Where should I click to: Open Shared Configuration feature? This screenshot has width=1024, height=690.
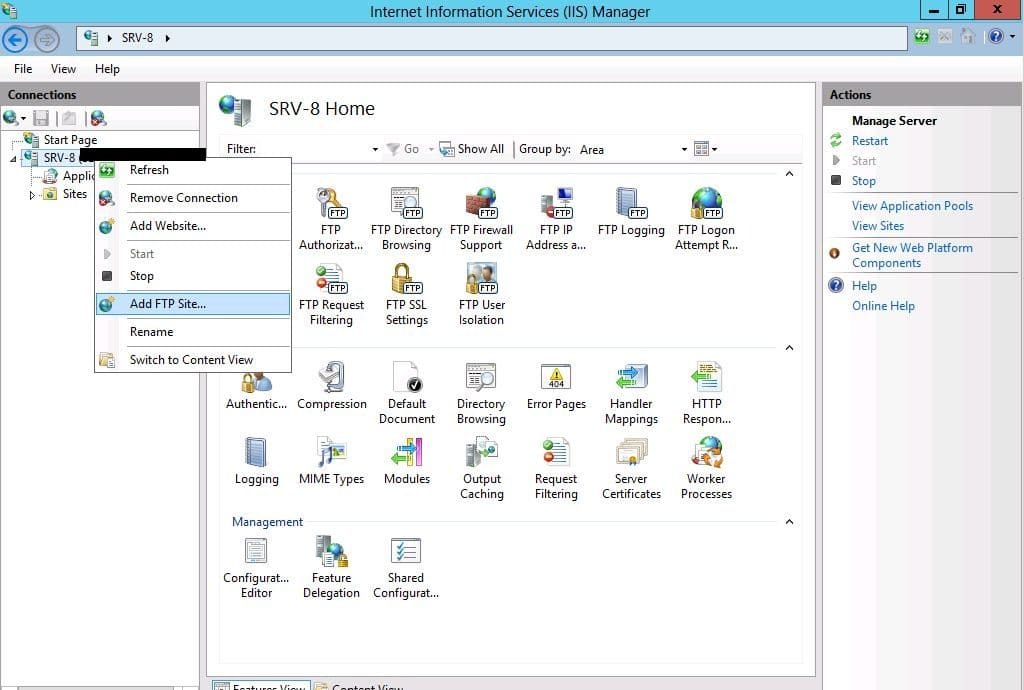[406, 567]
